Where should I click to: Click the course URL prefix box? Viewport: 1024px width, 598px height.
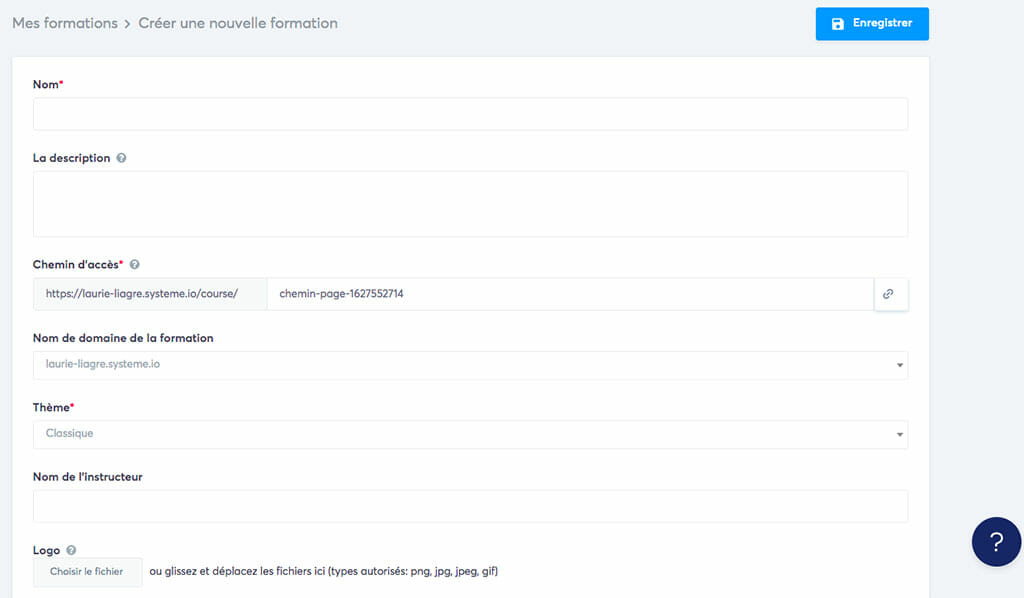click(150, 294)
